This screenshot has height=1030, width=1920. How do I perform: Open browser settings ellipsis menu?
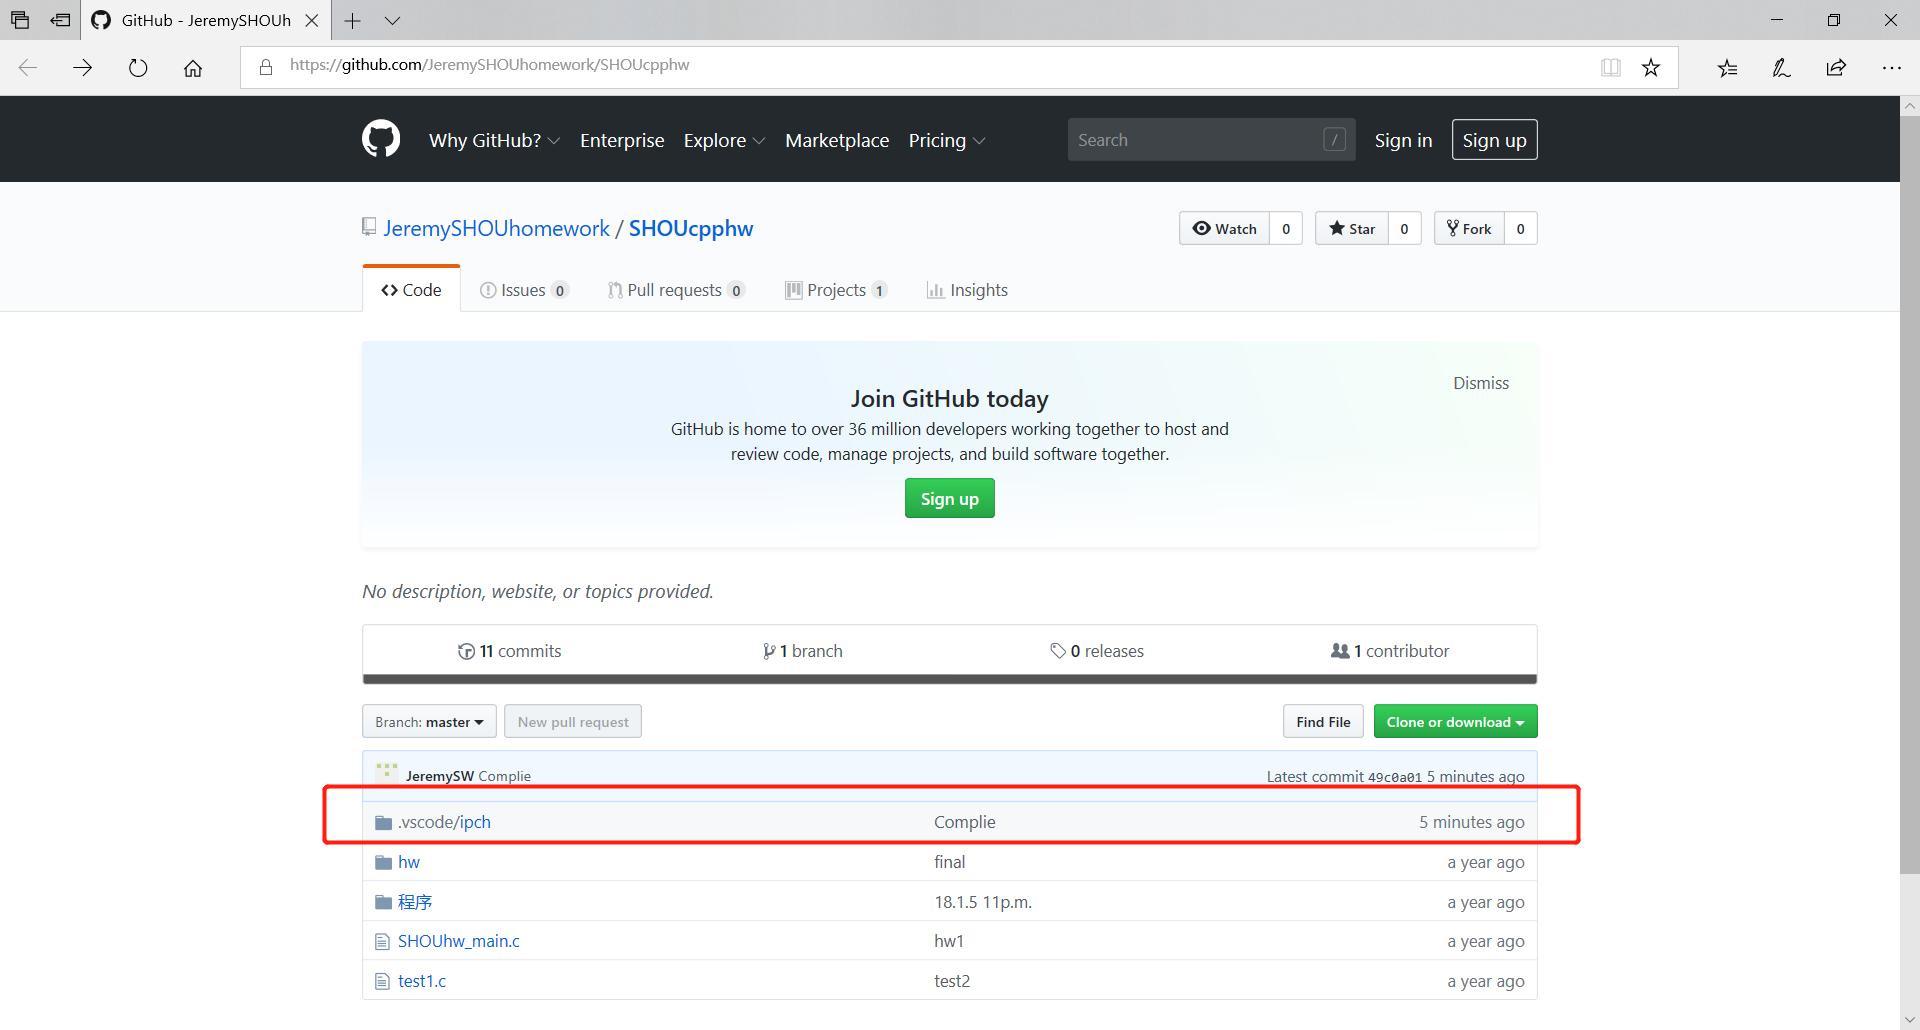pos(1891,67)
